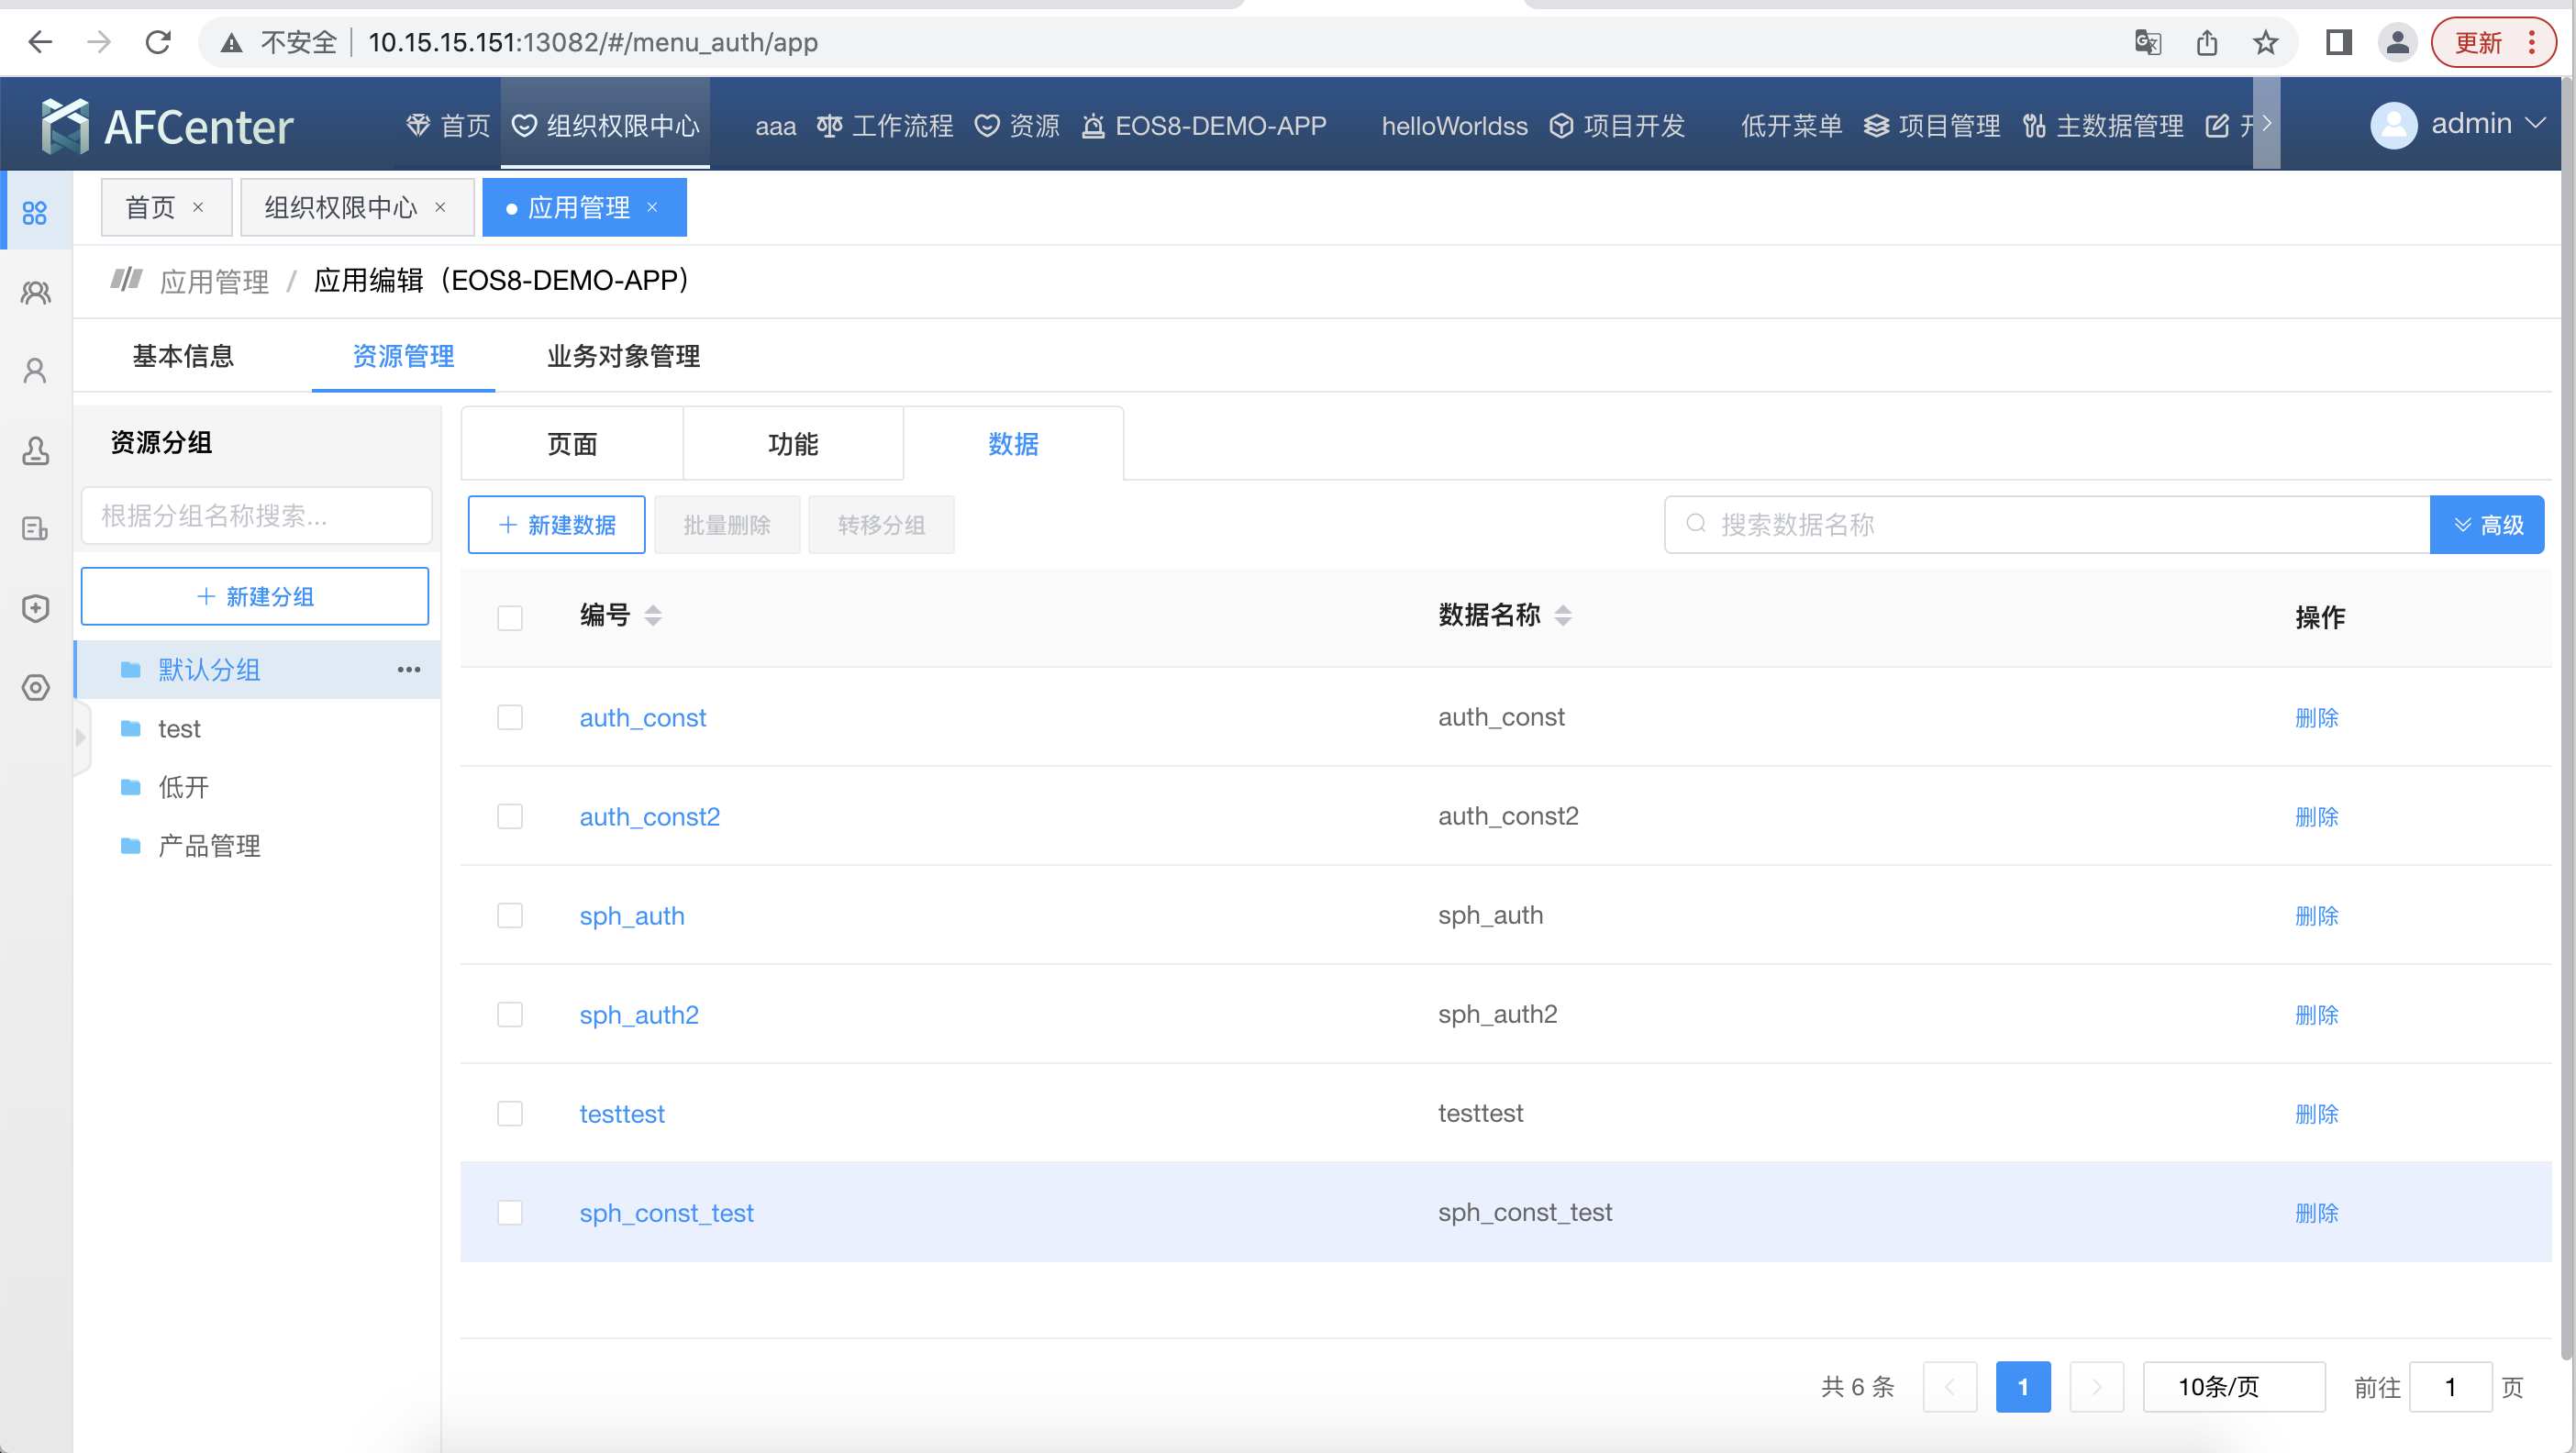Check the select-all checkbox in table header
The width and height of the screenshot is (2576, 1453).
[510, 617]
